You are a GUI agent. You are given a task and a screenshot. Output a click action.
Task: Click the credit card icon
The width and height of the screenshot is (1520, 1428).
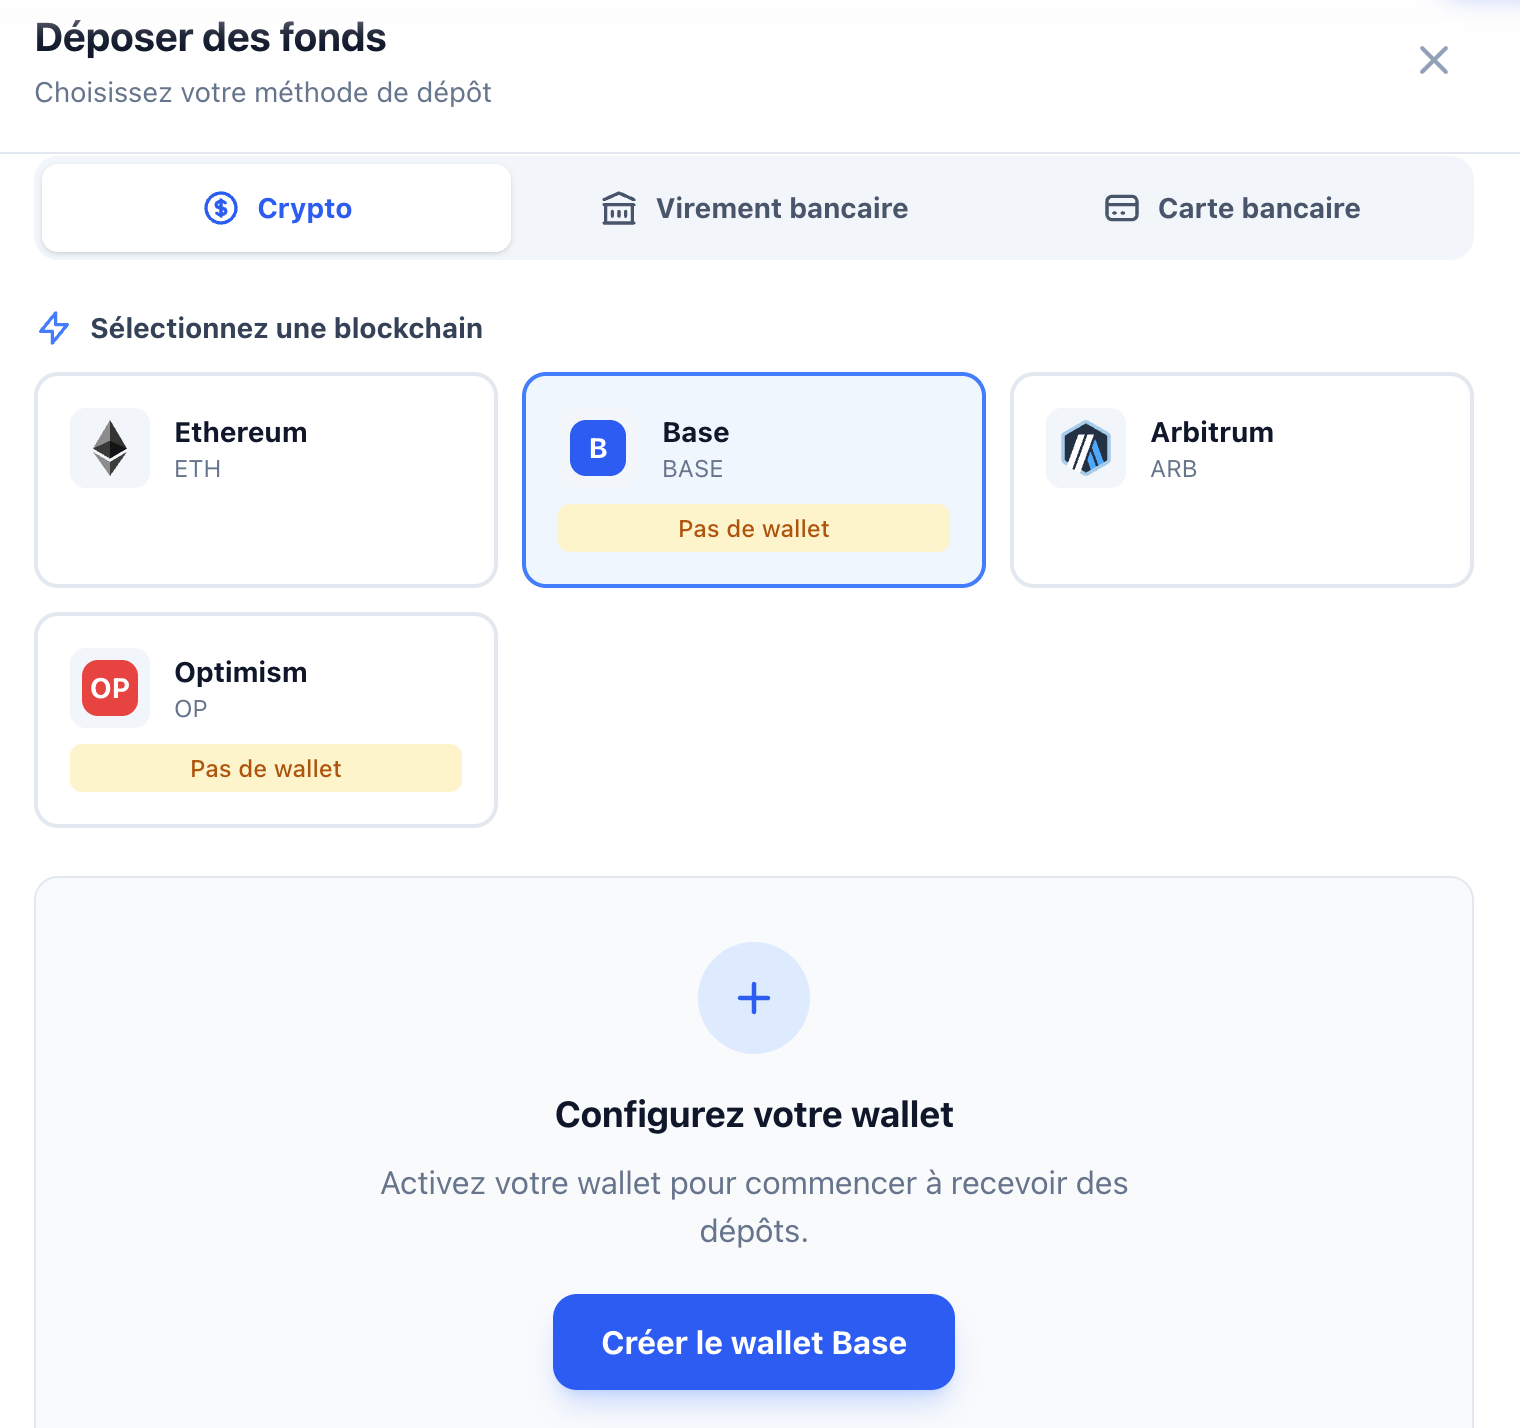(1122, 208)
